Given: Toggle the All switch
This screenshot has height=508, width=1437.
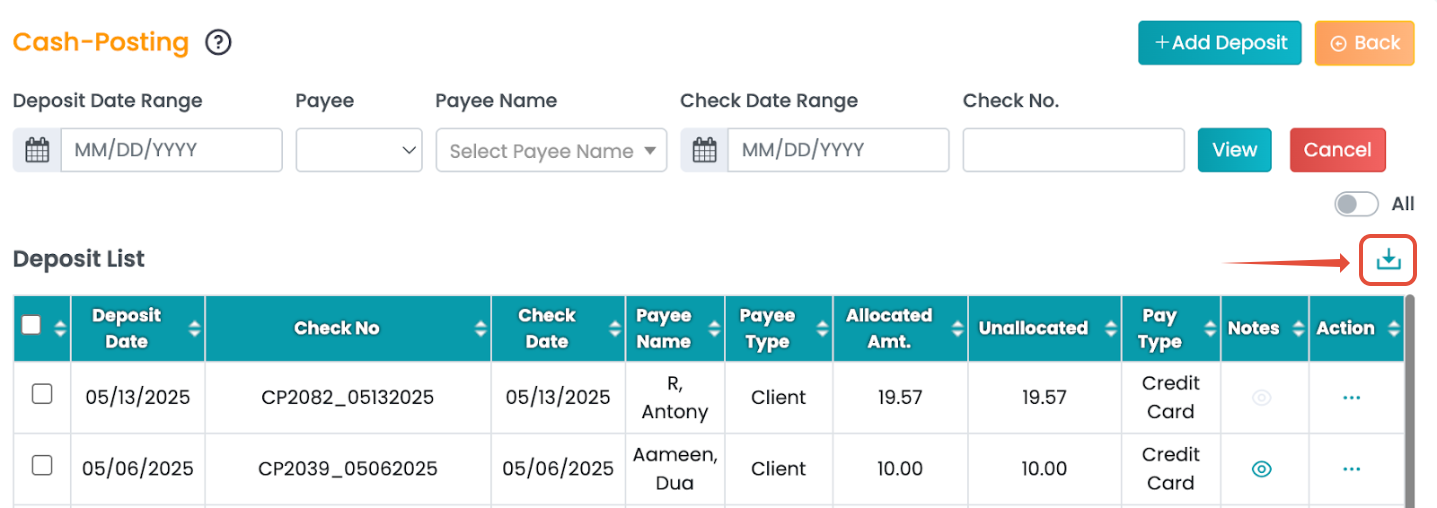Looking at the screenshot, I should tap(1356, 204).
